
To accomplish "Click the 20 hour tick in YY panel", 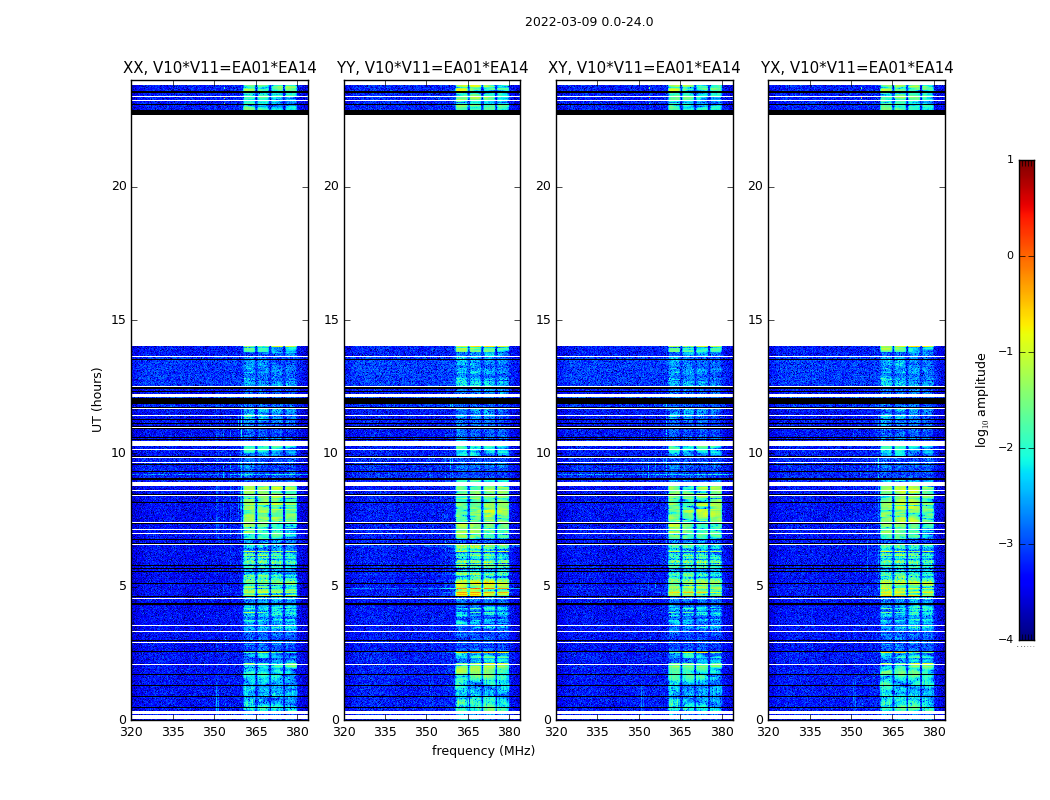I will pos(331,186).
